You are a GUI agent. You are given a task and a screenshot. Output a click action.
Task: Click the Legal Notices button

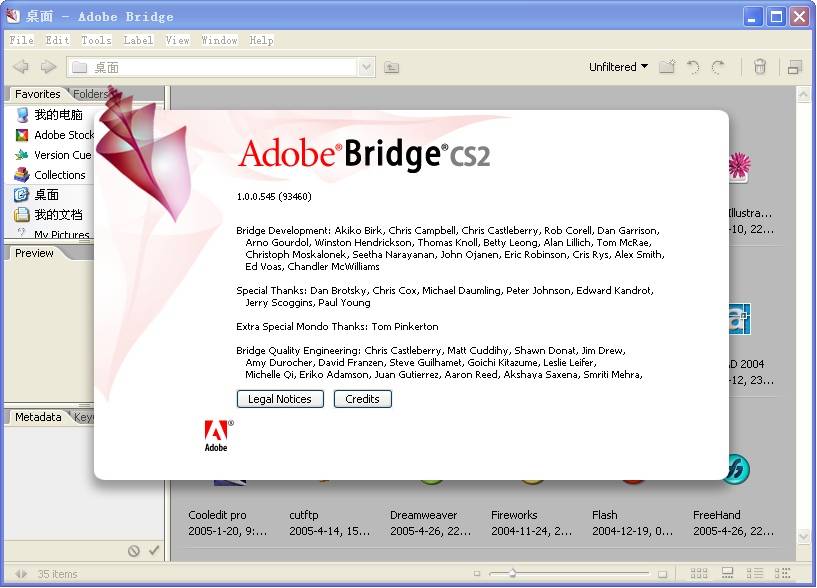click(x=280, y=399)
